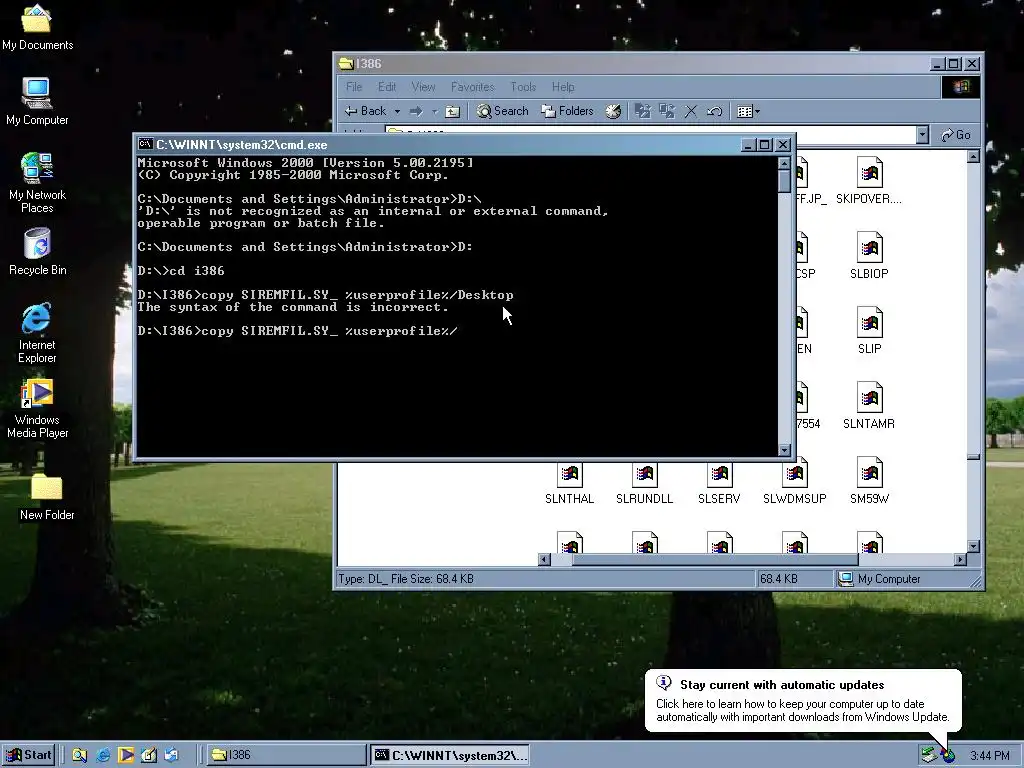The height and width of the screenshot is (768, 1024).
Task: Select the SLRUNDLL file icon
Action: click(x=645, y=481)
